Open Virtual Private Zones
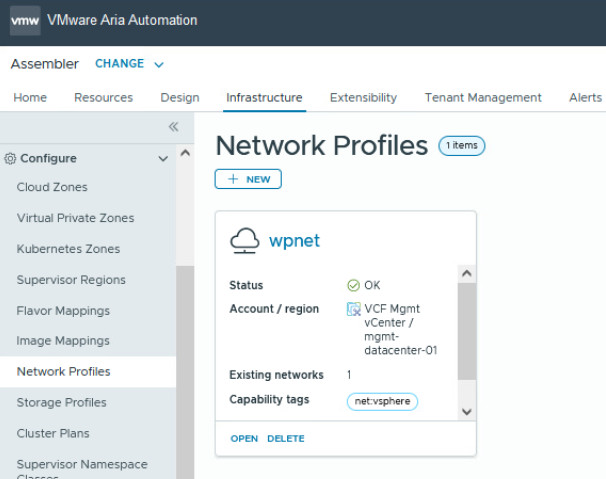This screenshot has width=606, height=479. 75,218
